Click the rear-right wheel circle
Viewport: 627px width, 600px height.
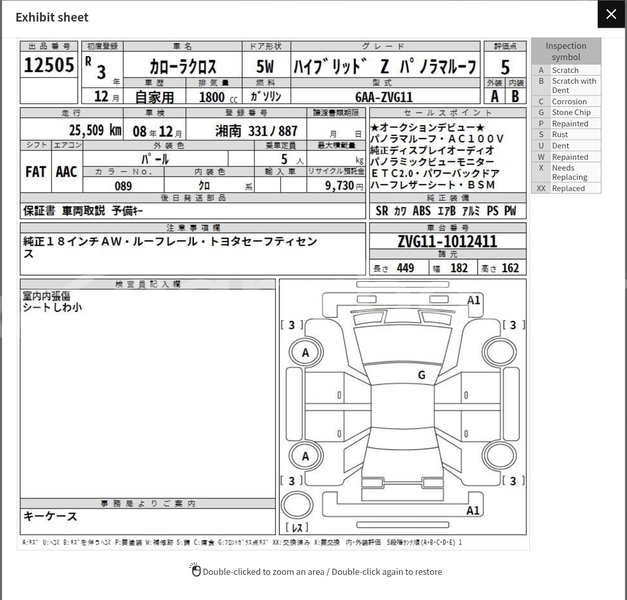(x=499, y=456)
